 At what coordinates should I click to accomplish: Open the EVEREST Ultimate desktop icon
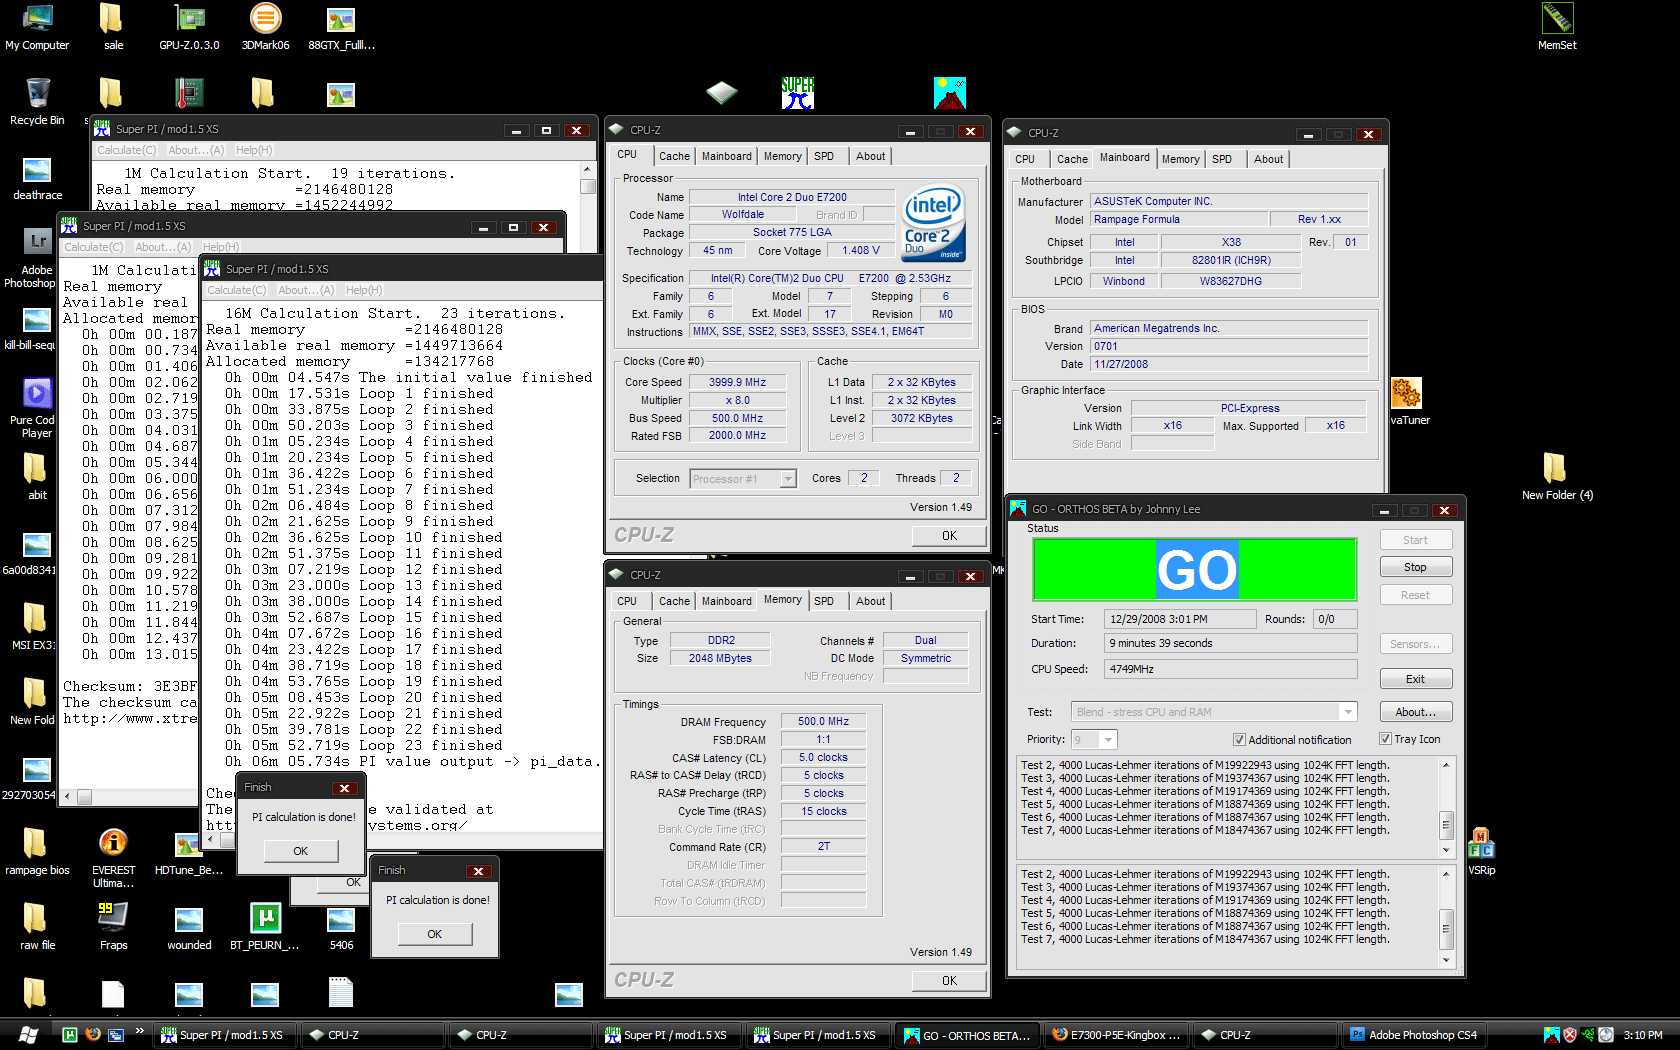point(113,858)
